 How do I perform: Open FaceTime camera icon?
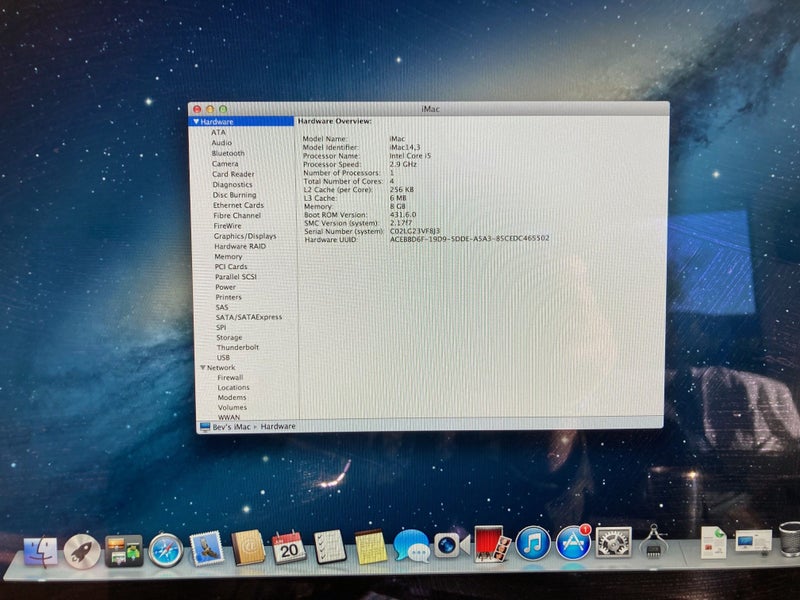(452, 545)
